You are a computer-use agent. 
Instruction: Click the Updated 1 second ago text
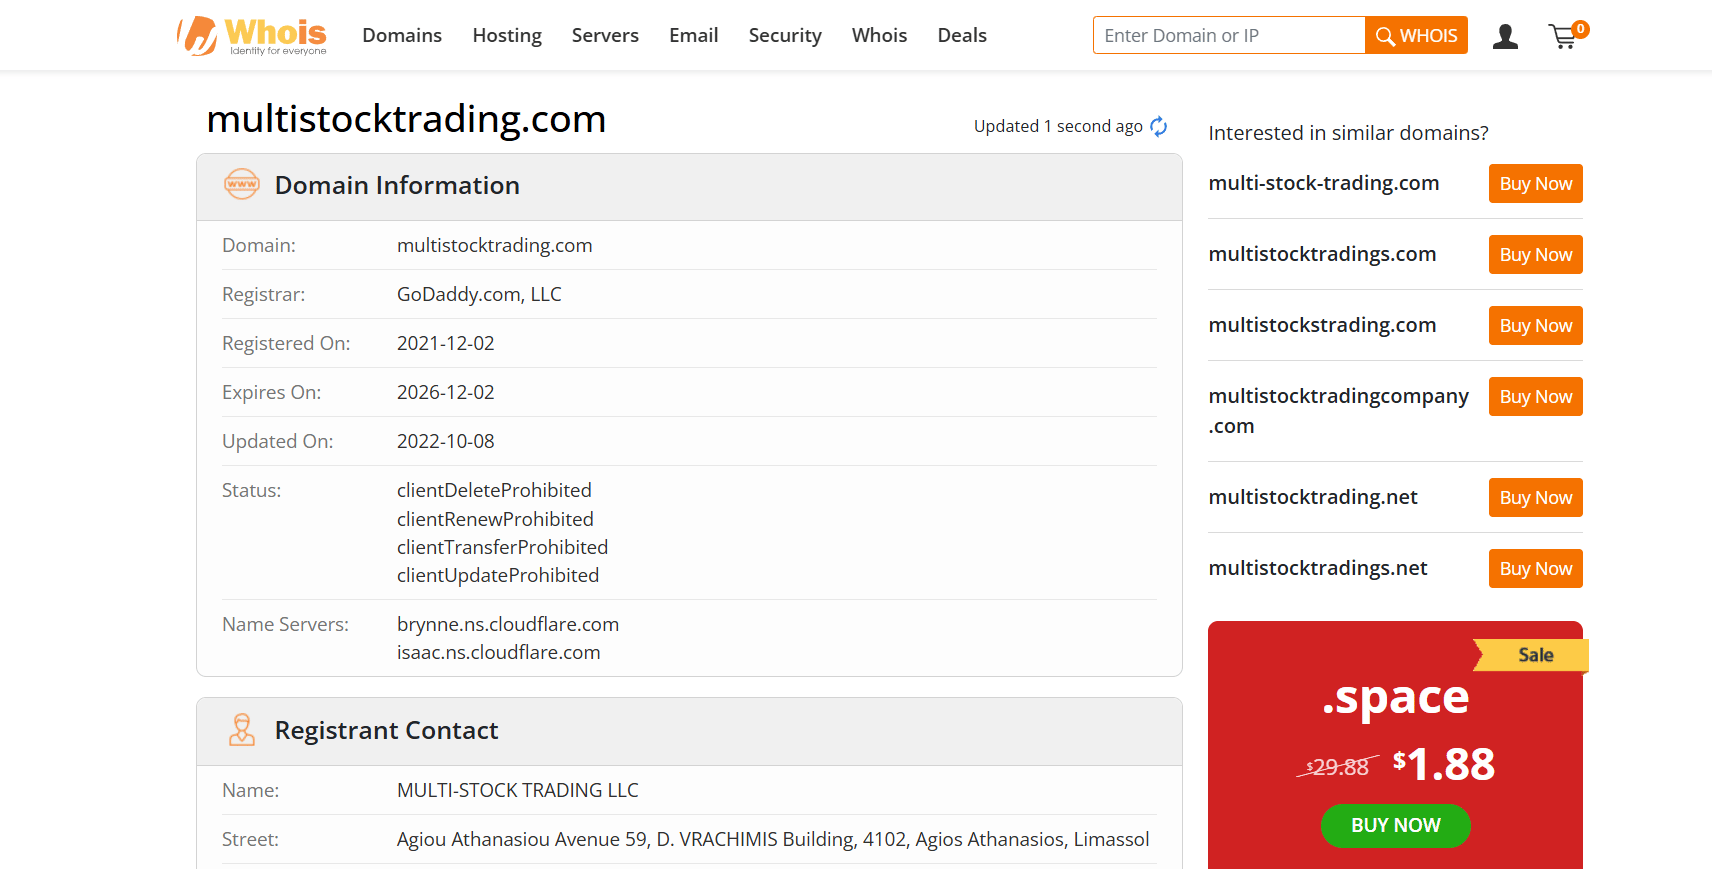tap(1058, 126)
